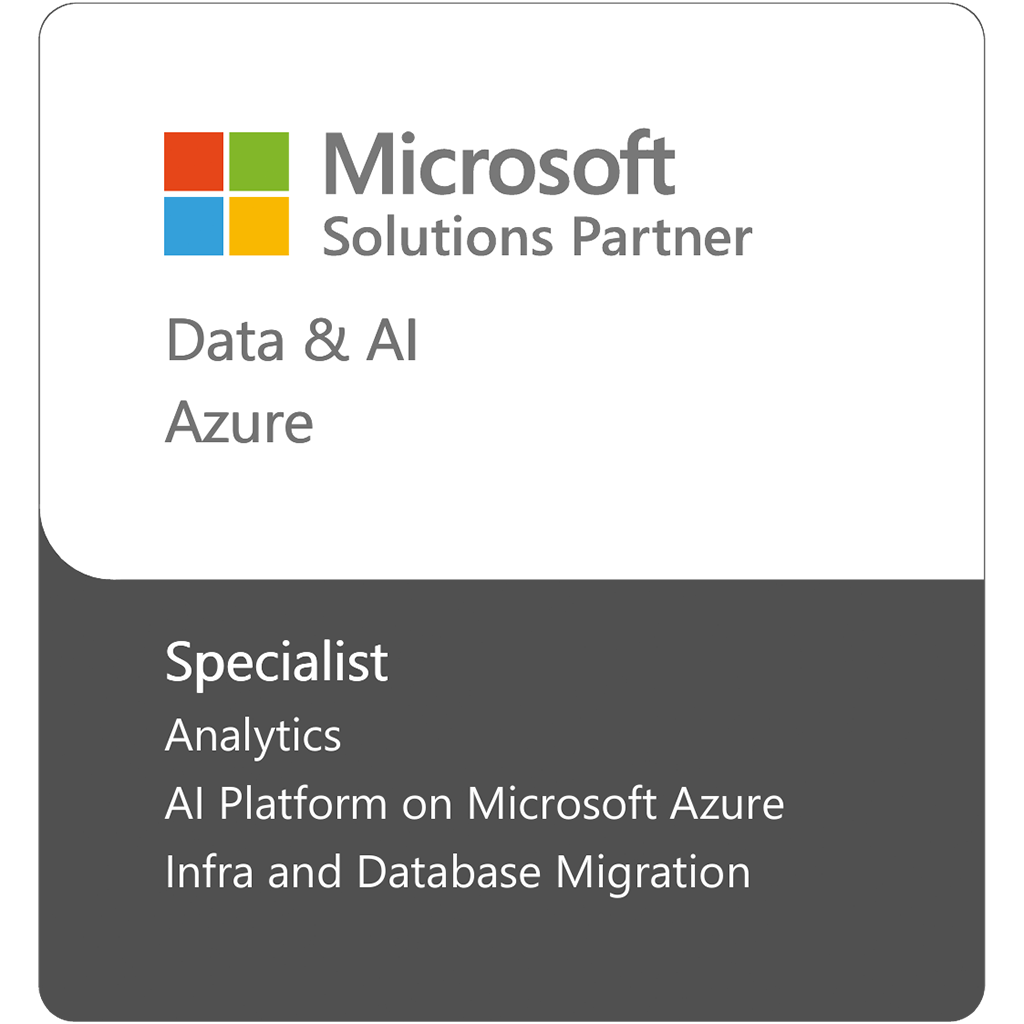Click Infra and Database Migration line
This screenshot has width=1024, height=1024.
coord(458,872)
